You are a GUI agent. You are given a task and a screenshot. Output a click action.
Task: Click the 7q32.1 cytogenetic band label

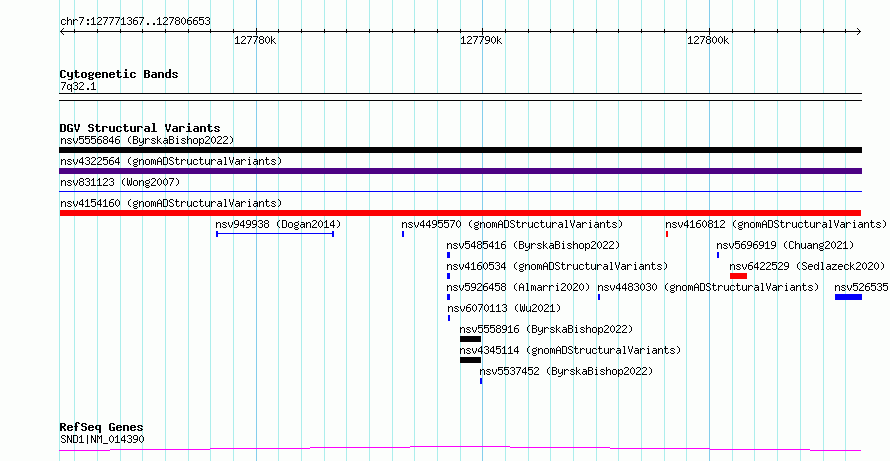(x=77, y=86)
